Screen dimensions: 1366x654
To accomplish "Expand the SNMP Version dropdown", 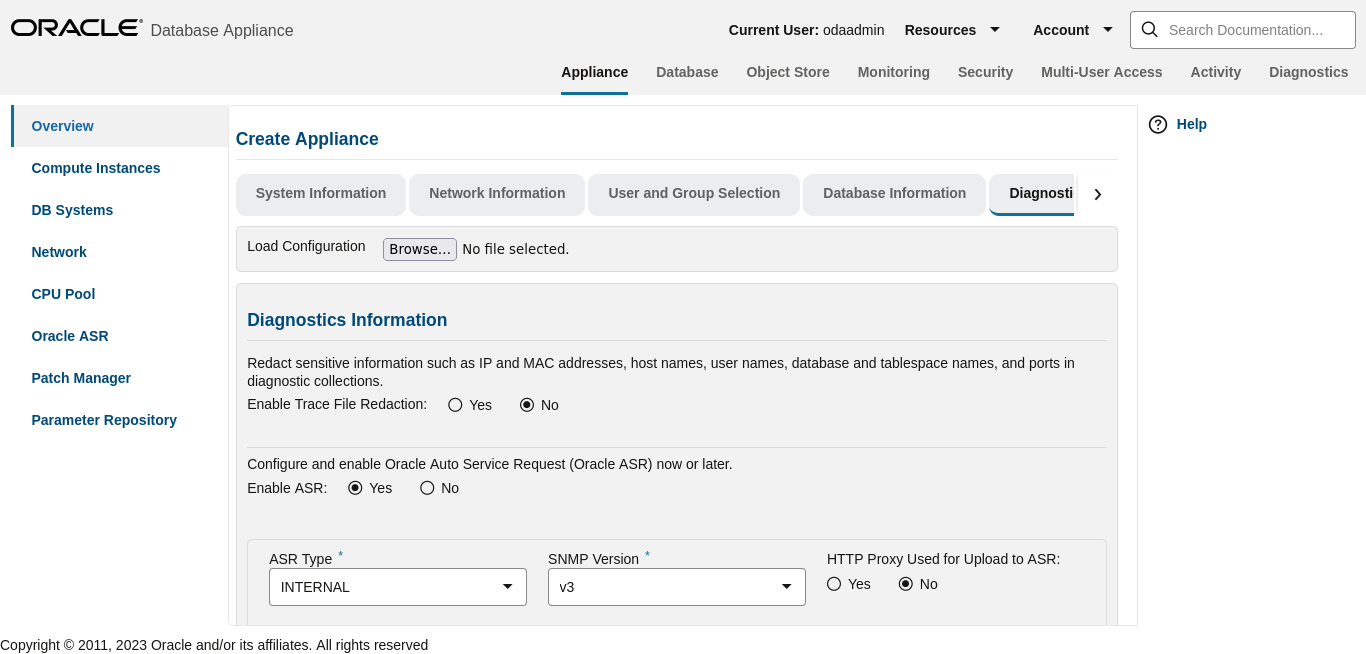I will pos(676,587).
